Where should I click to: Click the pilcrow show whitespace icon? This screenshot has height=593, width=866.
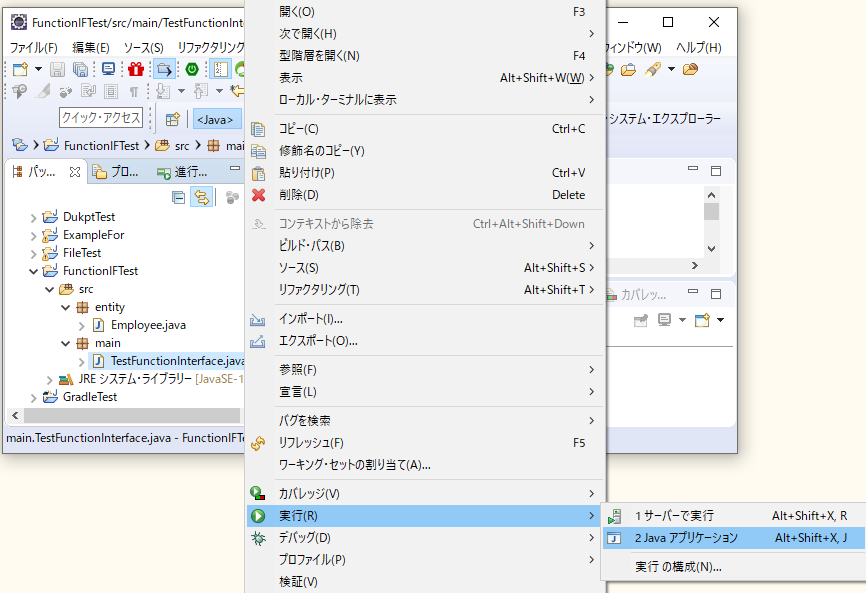134,92
